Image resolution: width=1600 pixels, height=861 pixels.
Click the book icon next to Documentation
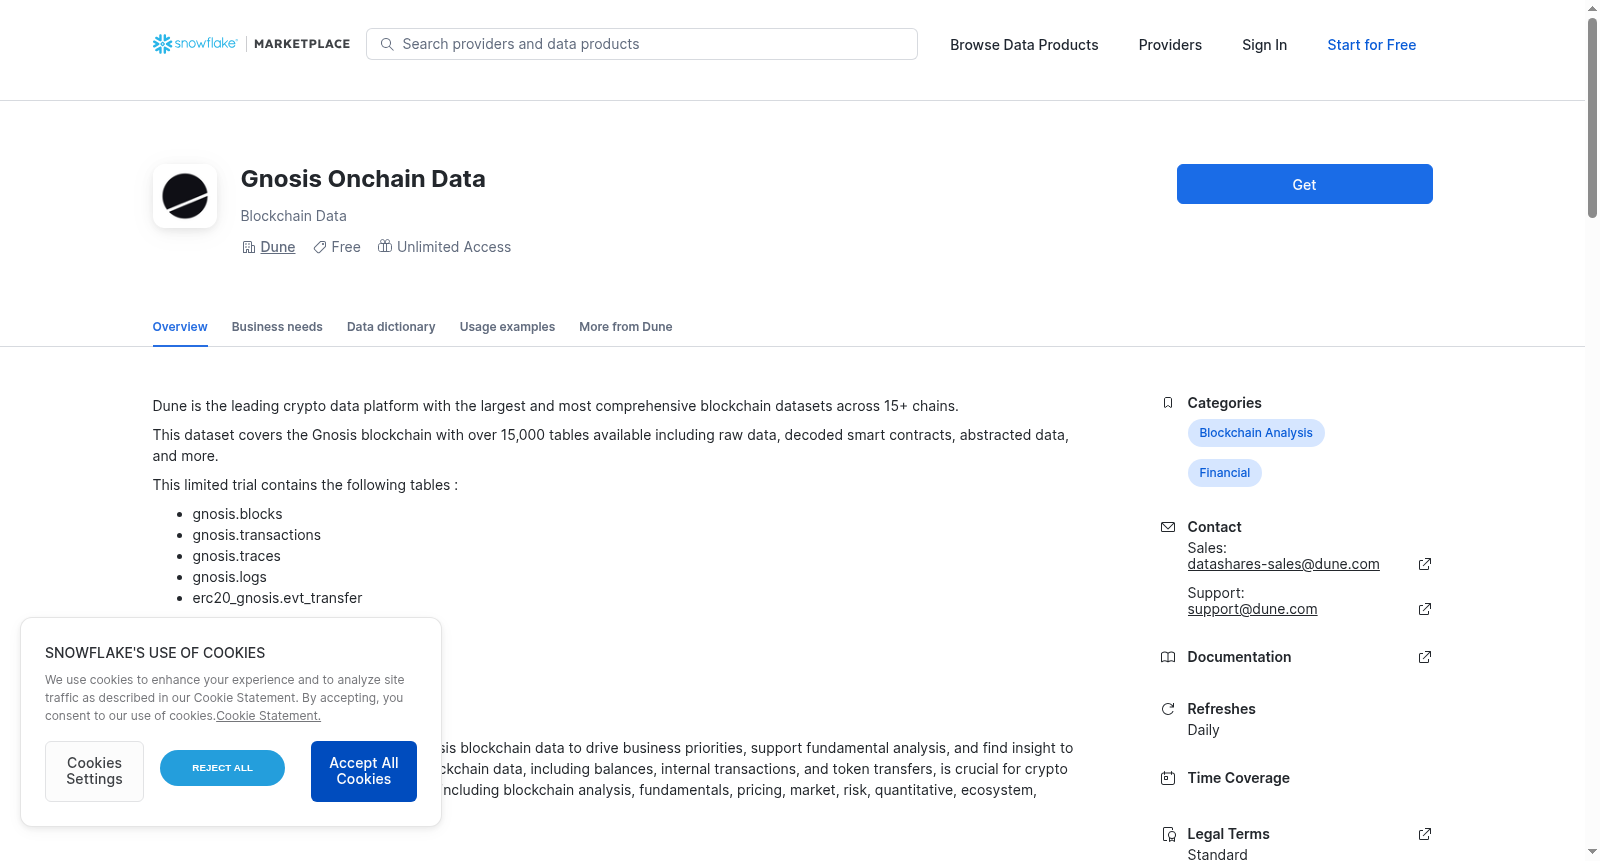pos(1168,657)
